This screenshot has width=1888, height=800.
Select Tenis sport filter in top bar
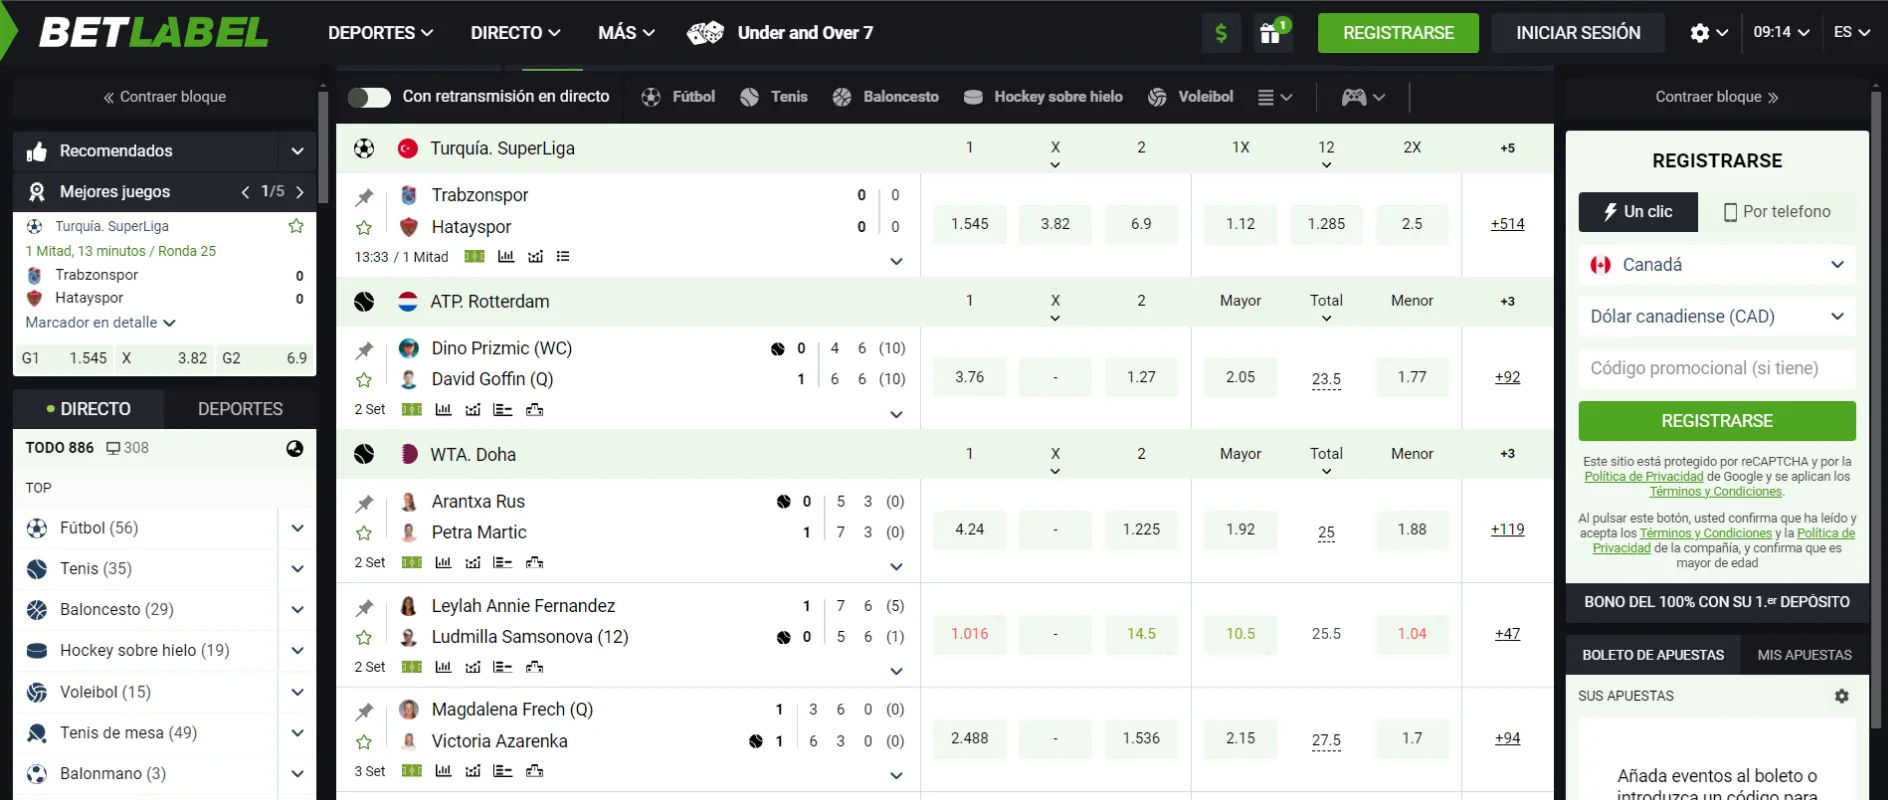[773, 97]
